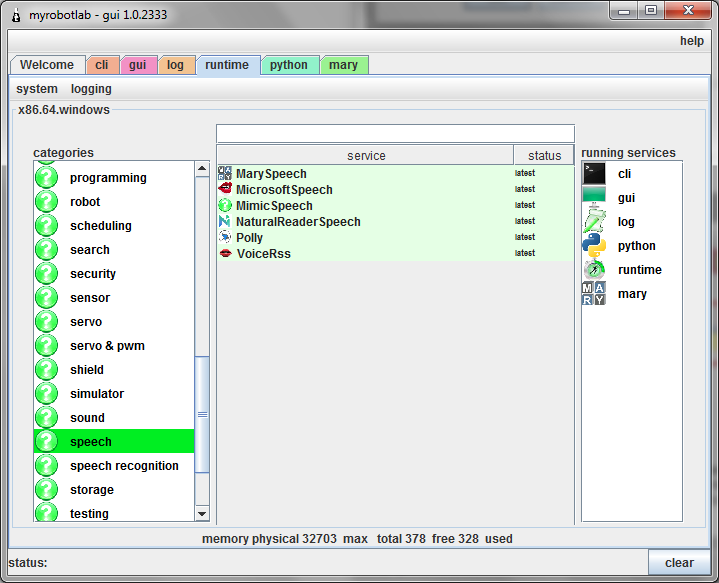Click the MarySpeech service icon
719x583 pixels.
225,173
